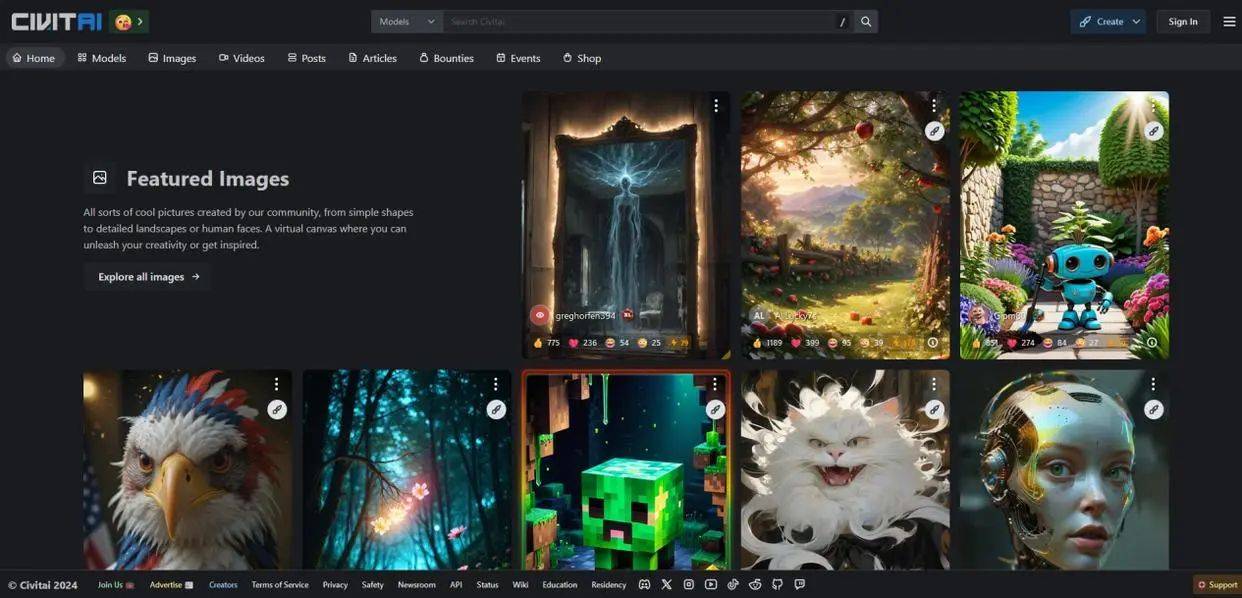The width and height of the screenshot is (1242, 598).
Task: Click remix icon on the apple orchard image
Action: click(x=934, y=131)
